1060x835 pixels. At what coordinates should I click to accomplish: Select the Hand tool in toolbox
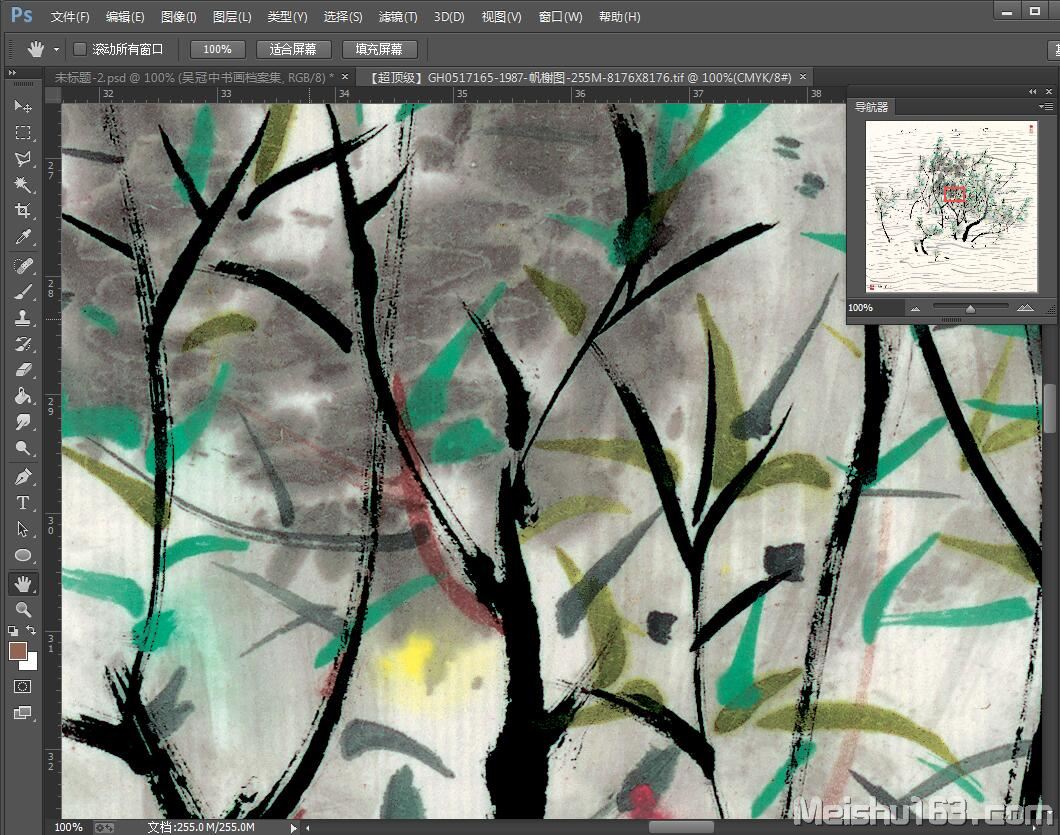[23, 583]
